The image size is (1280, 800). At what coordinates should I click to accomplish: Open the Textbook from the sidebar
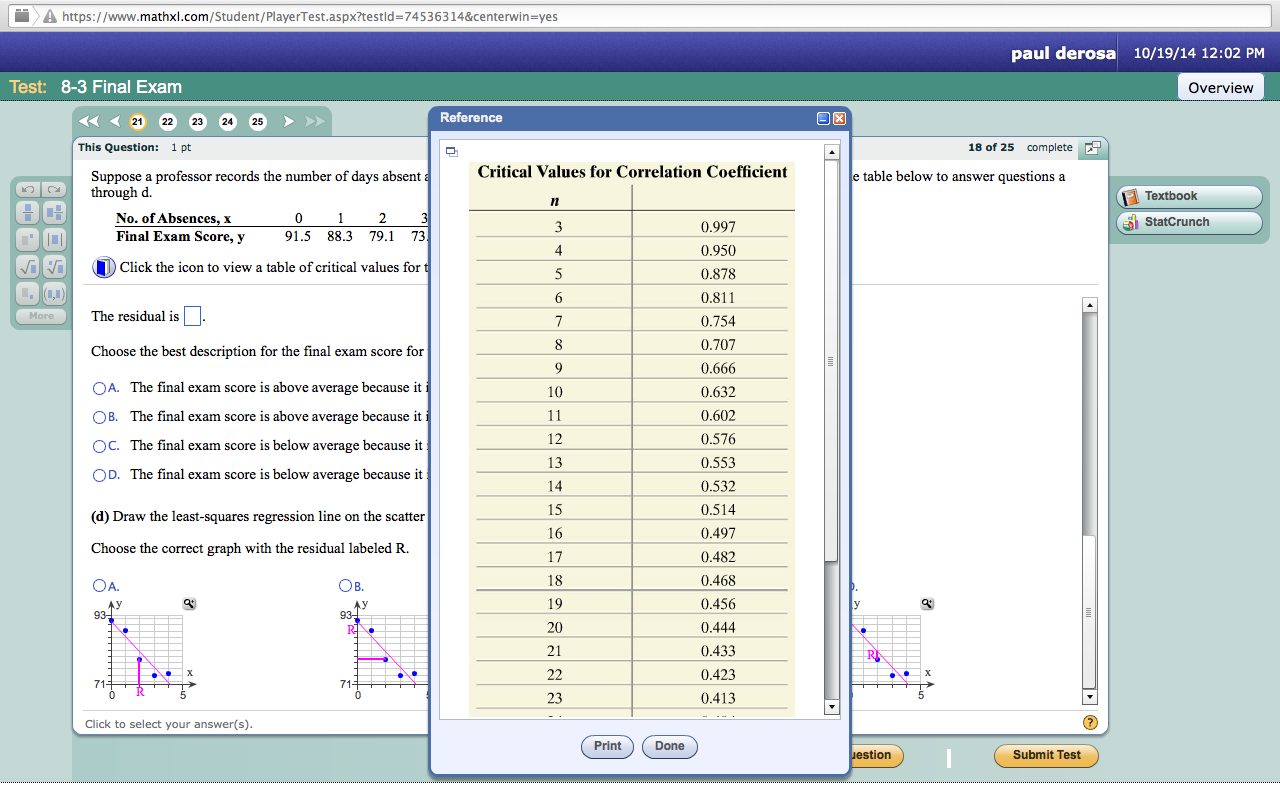click(x=1188, y=196)
